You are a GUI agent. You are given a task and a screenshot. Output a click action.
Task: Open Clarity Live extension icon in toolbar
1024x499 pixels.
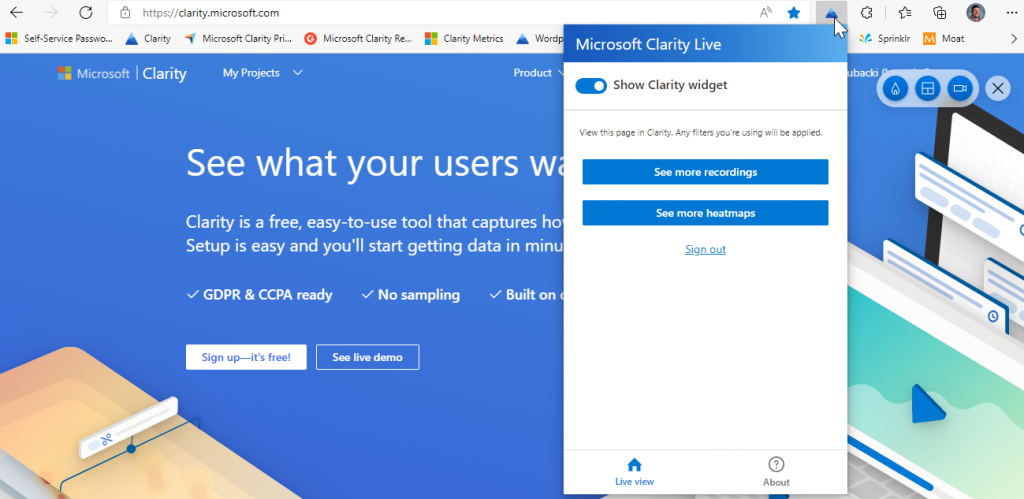831,12
